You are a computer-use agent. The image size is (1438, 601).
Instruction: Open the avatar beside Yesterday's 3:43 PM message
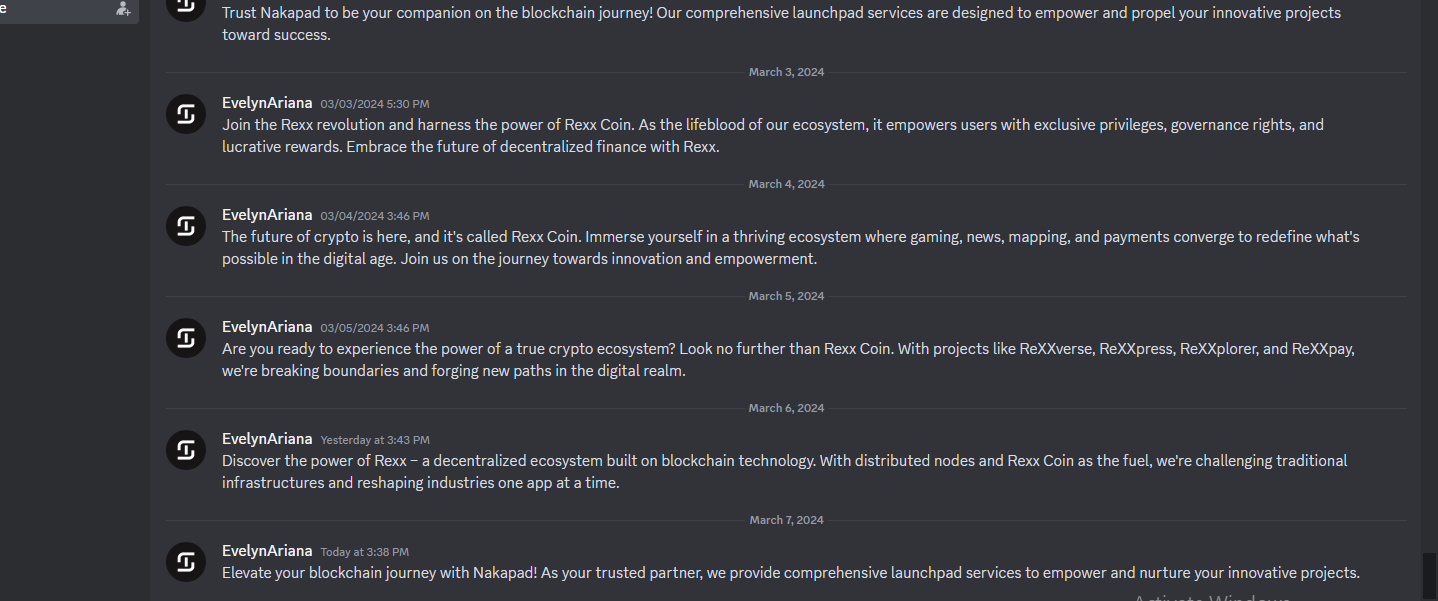point(185,451)
